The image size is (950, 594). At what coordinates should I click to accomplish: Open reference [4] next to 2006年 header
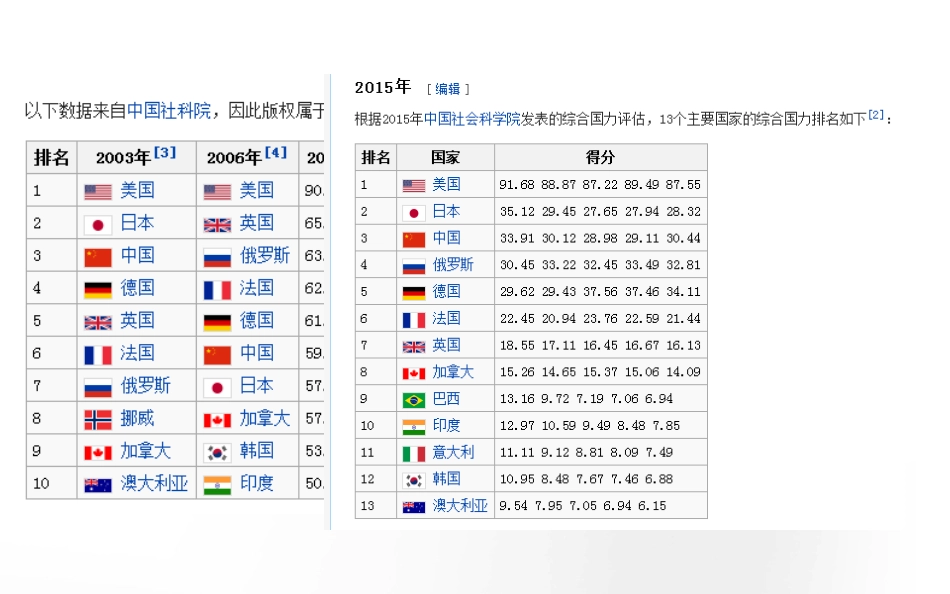click(276, 152)
